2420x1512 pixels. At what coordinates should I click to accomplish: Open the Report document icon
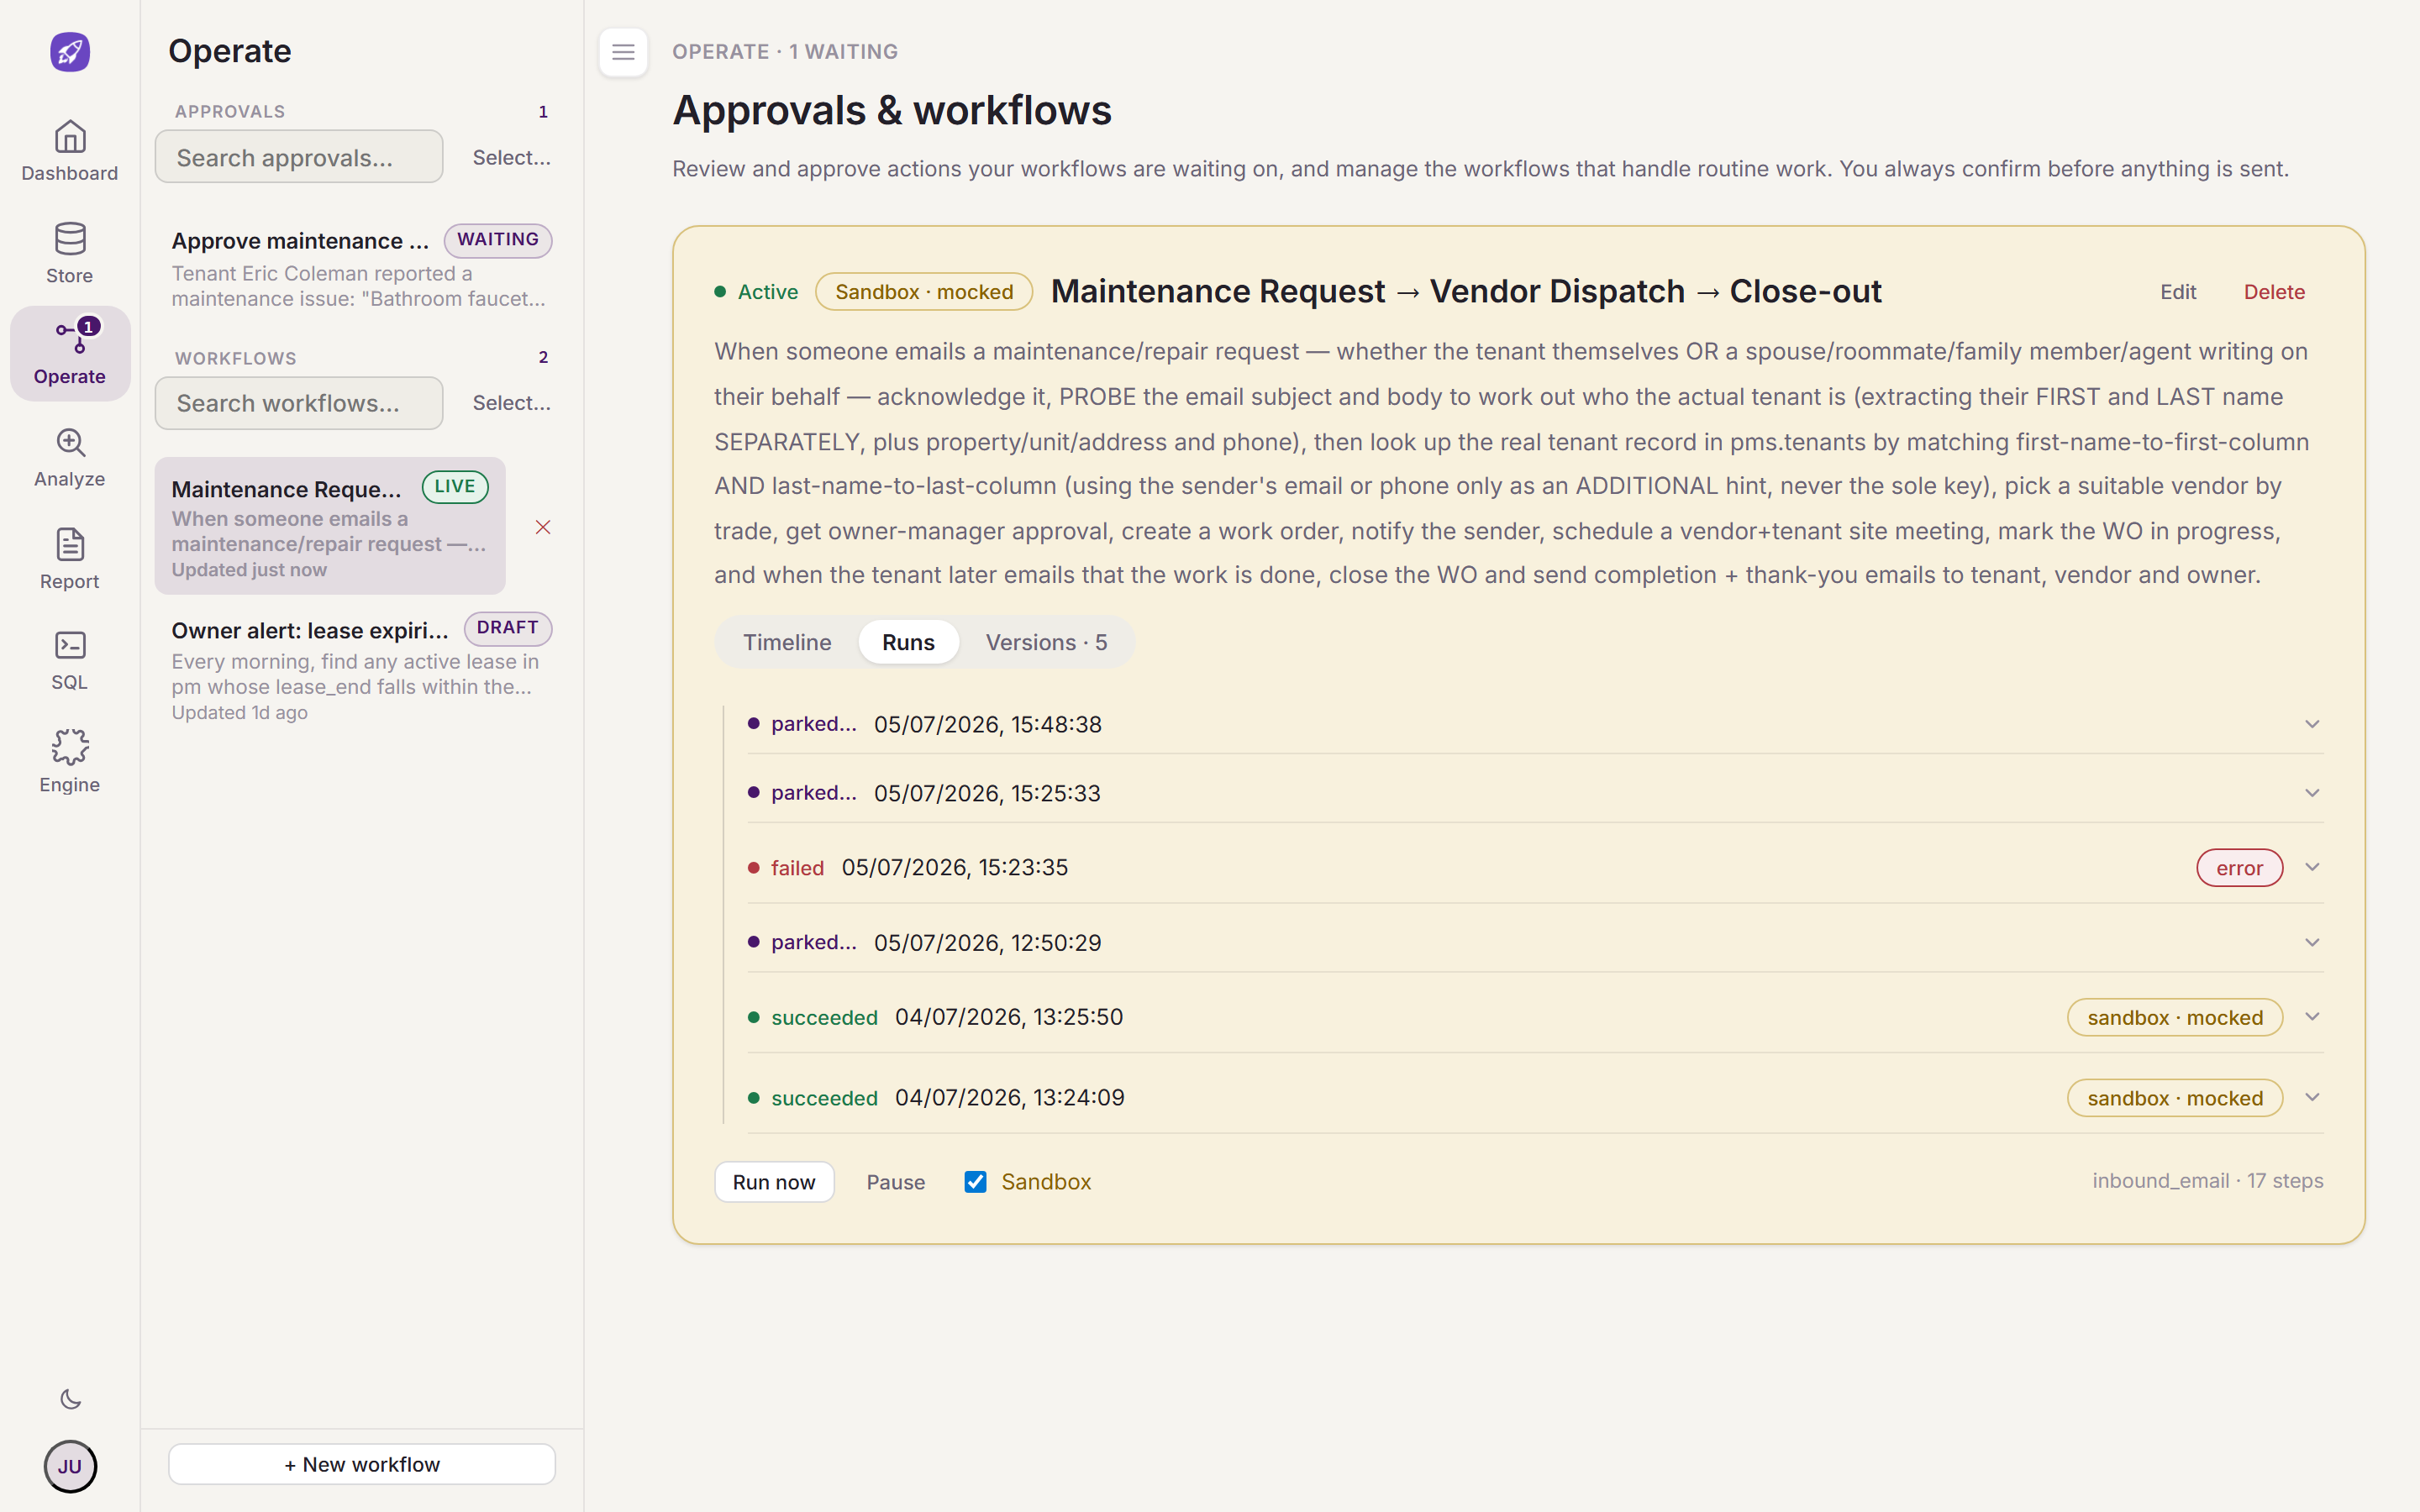click(70, 545)
